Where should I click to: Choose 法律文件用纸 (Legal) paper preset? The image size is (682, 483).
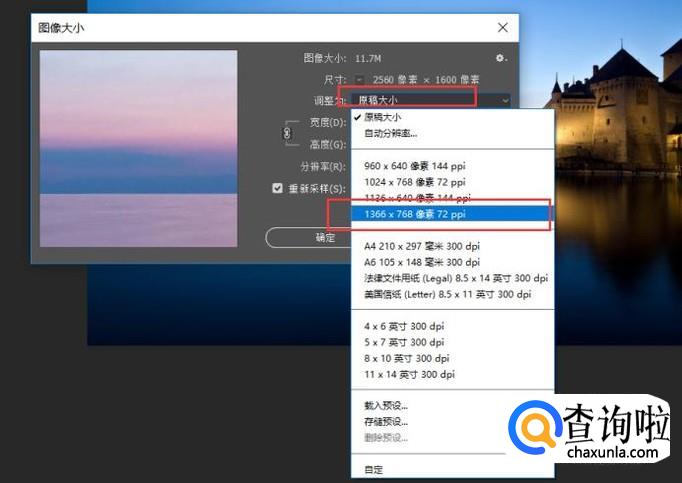coord(455,278)
